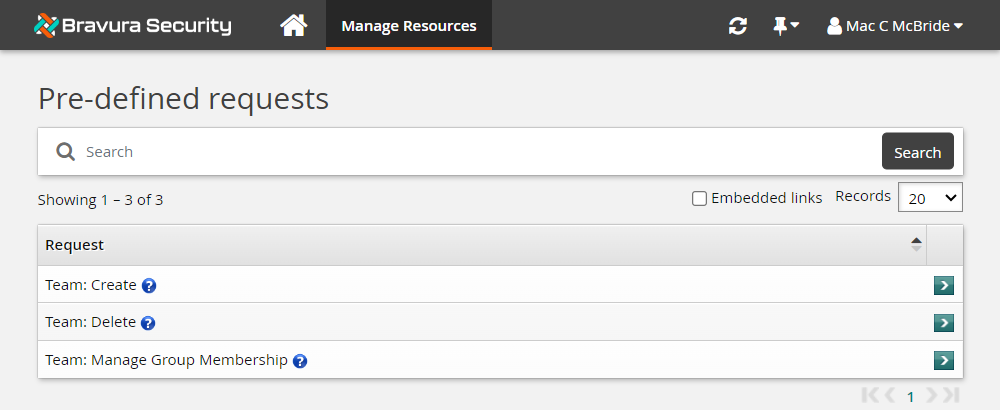
Task: Open help for Manage Group Membership
Action: point(300,361)
